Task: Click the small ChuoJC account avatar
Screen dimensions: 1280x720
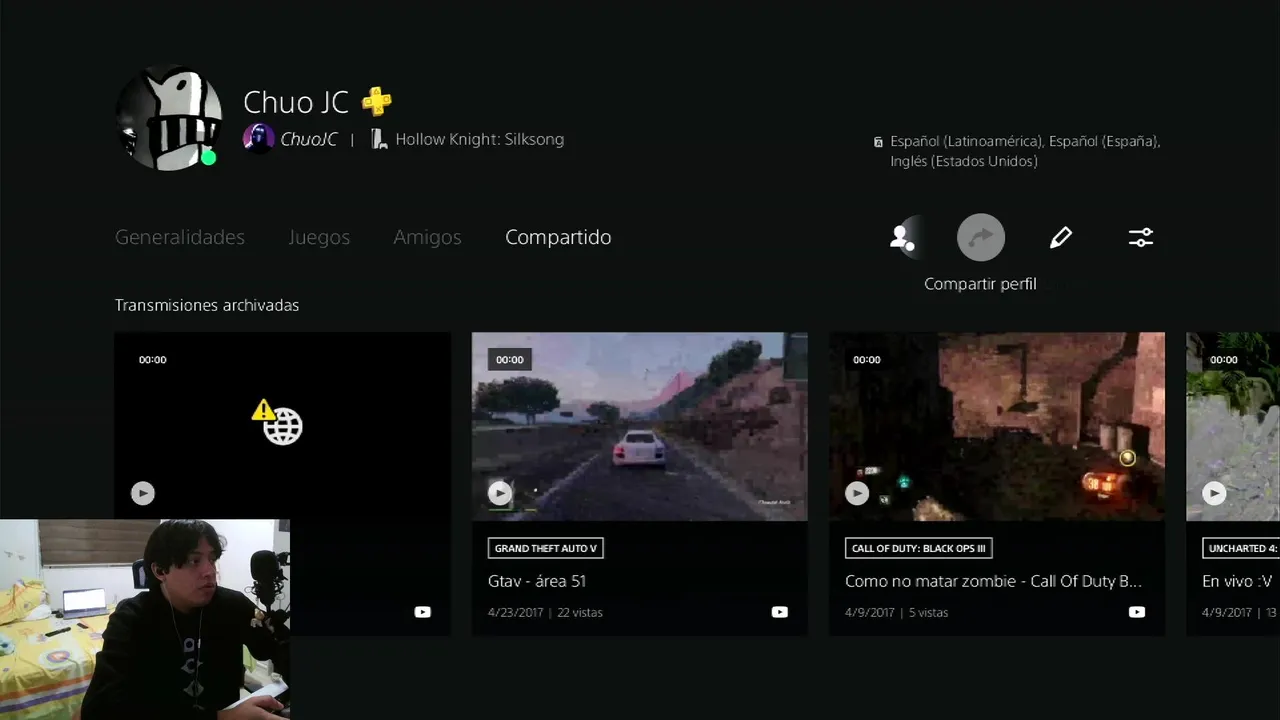Action: (258, 139)
